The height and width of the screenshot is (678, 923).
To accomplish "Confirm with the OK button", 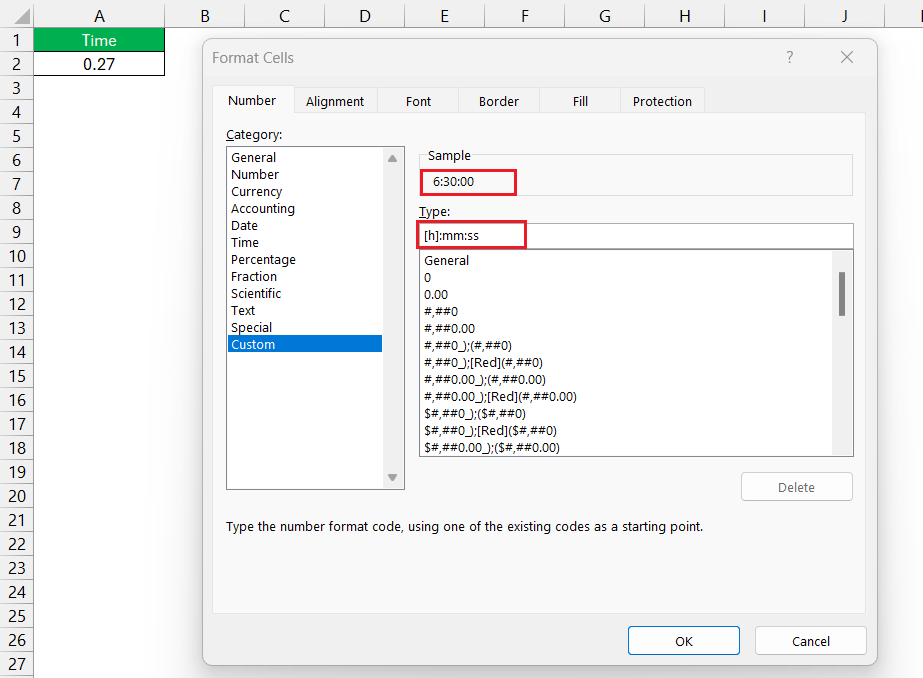I will 683,641.
